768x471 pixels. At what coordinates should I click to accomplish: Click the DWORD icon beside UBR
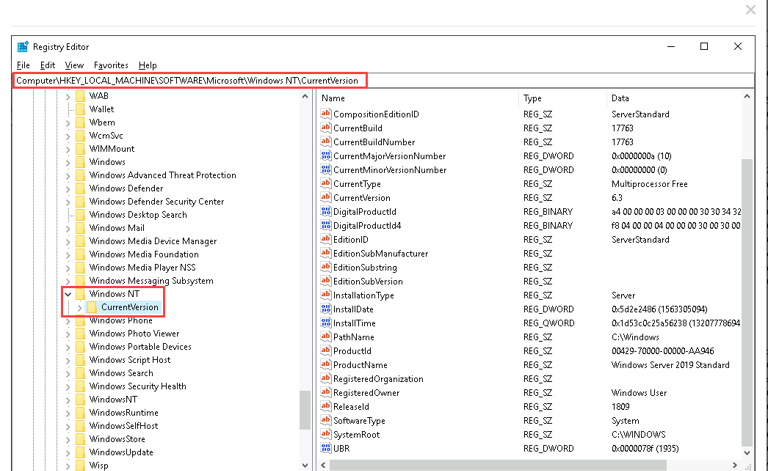pyautogui.click(x=326, y=448)
